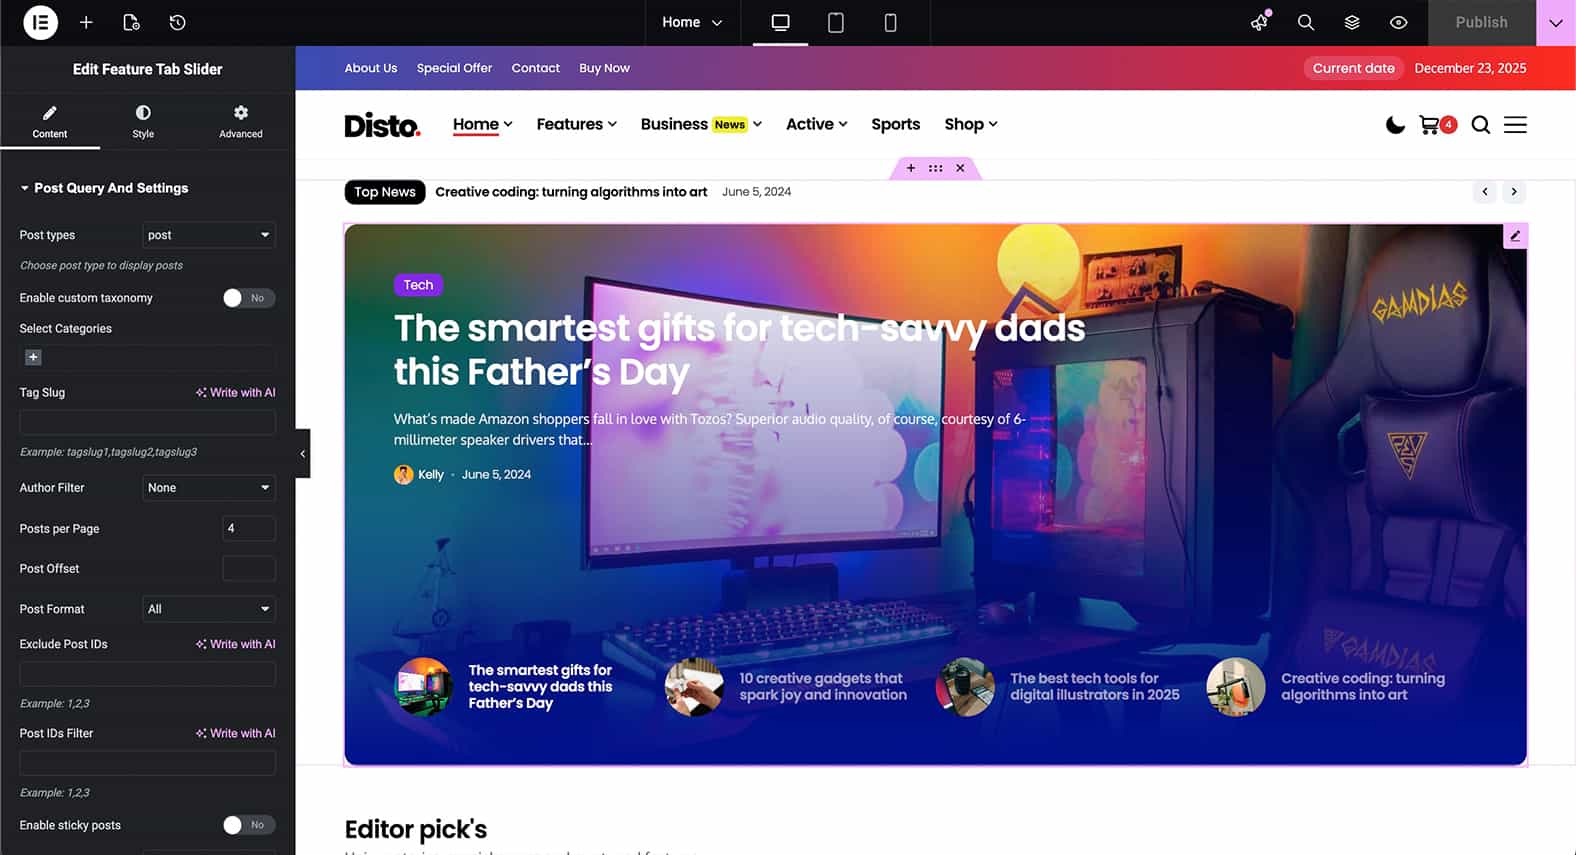
Task: Toggle Enable custom taxonomy switch
Action: click(248, 298)
